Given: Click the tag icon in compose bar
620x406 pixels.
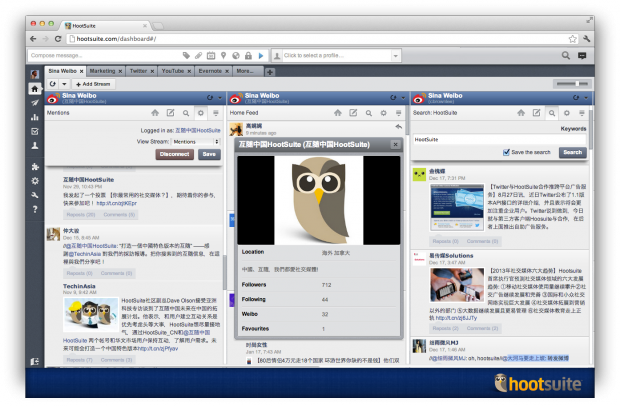Looking at the screenshot, I should click(186, 55).
